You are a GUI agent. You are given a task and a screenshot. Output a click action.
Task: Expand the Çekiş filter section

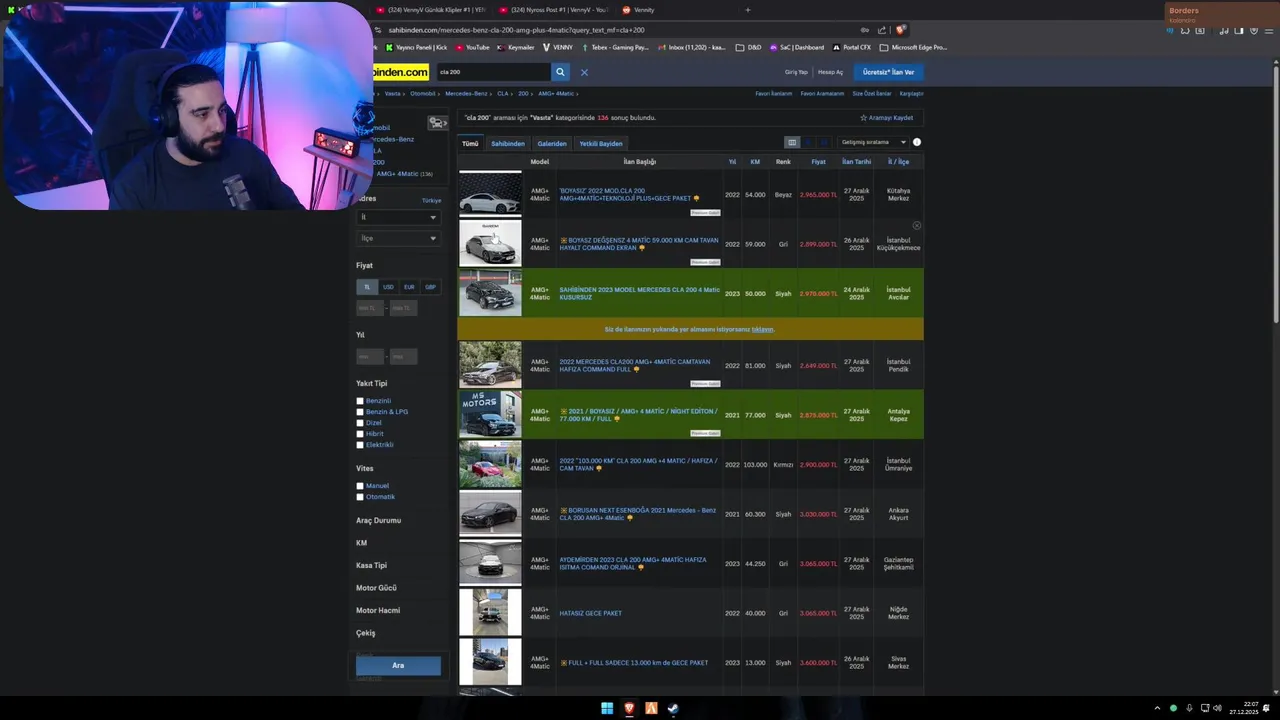[x=366, y=633]
